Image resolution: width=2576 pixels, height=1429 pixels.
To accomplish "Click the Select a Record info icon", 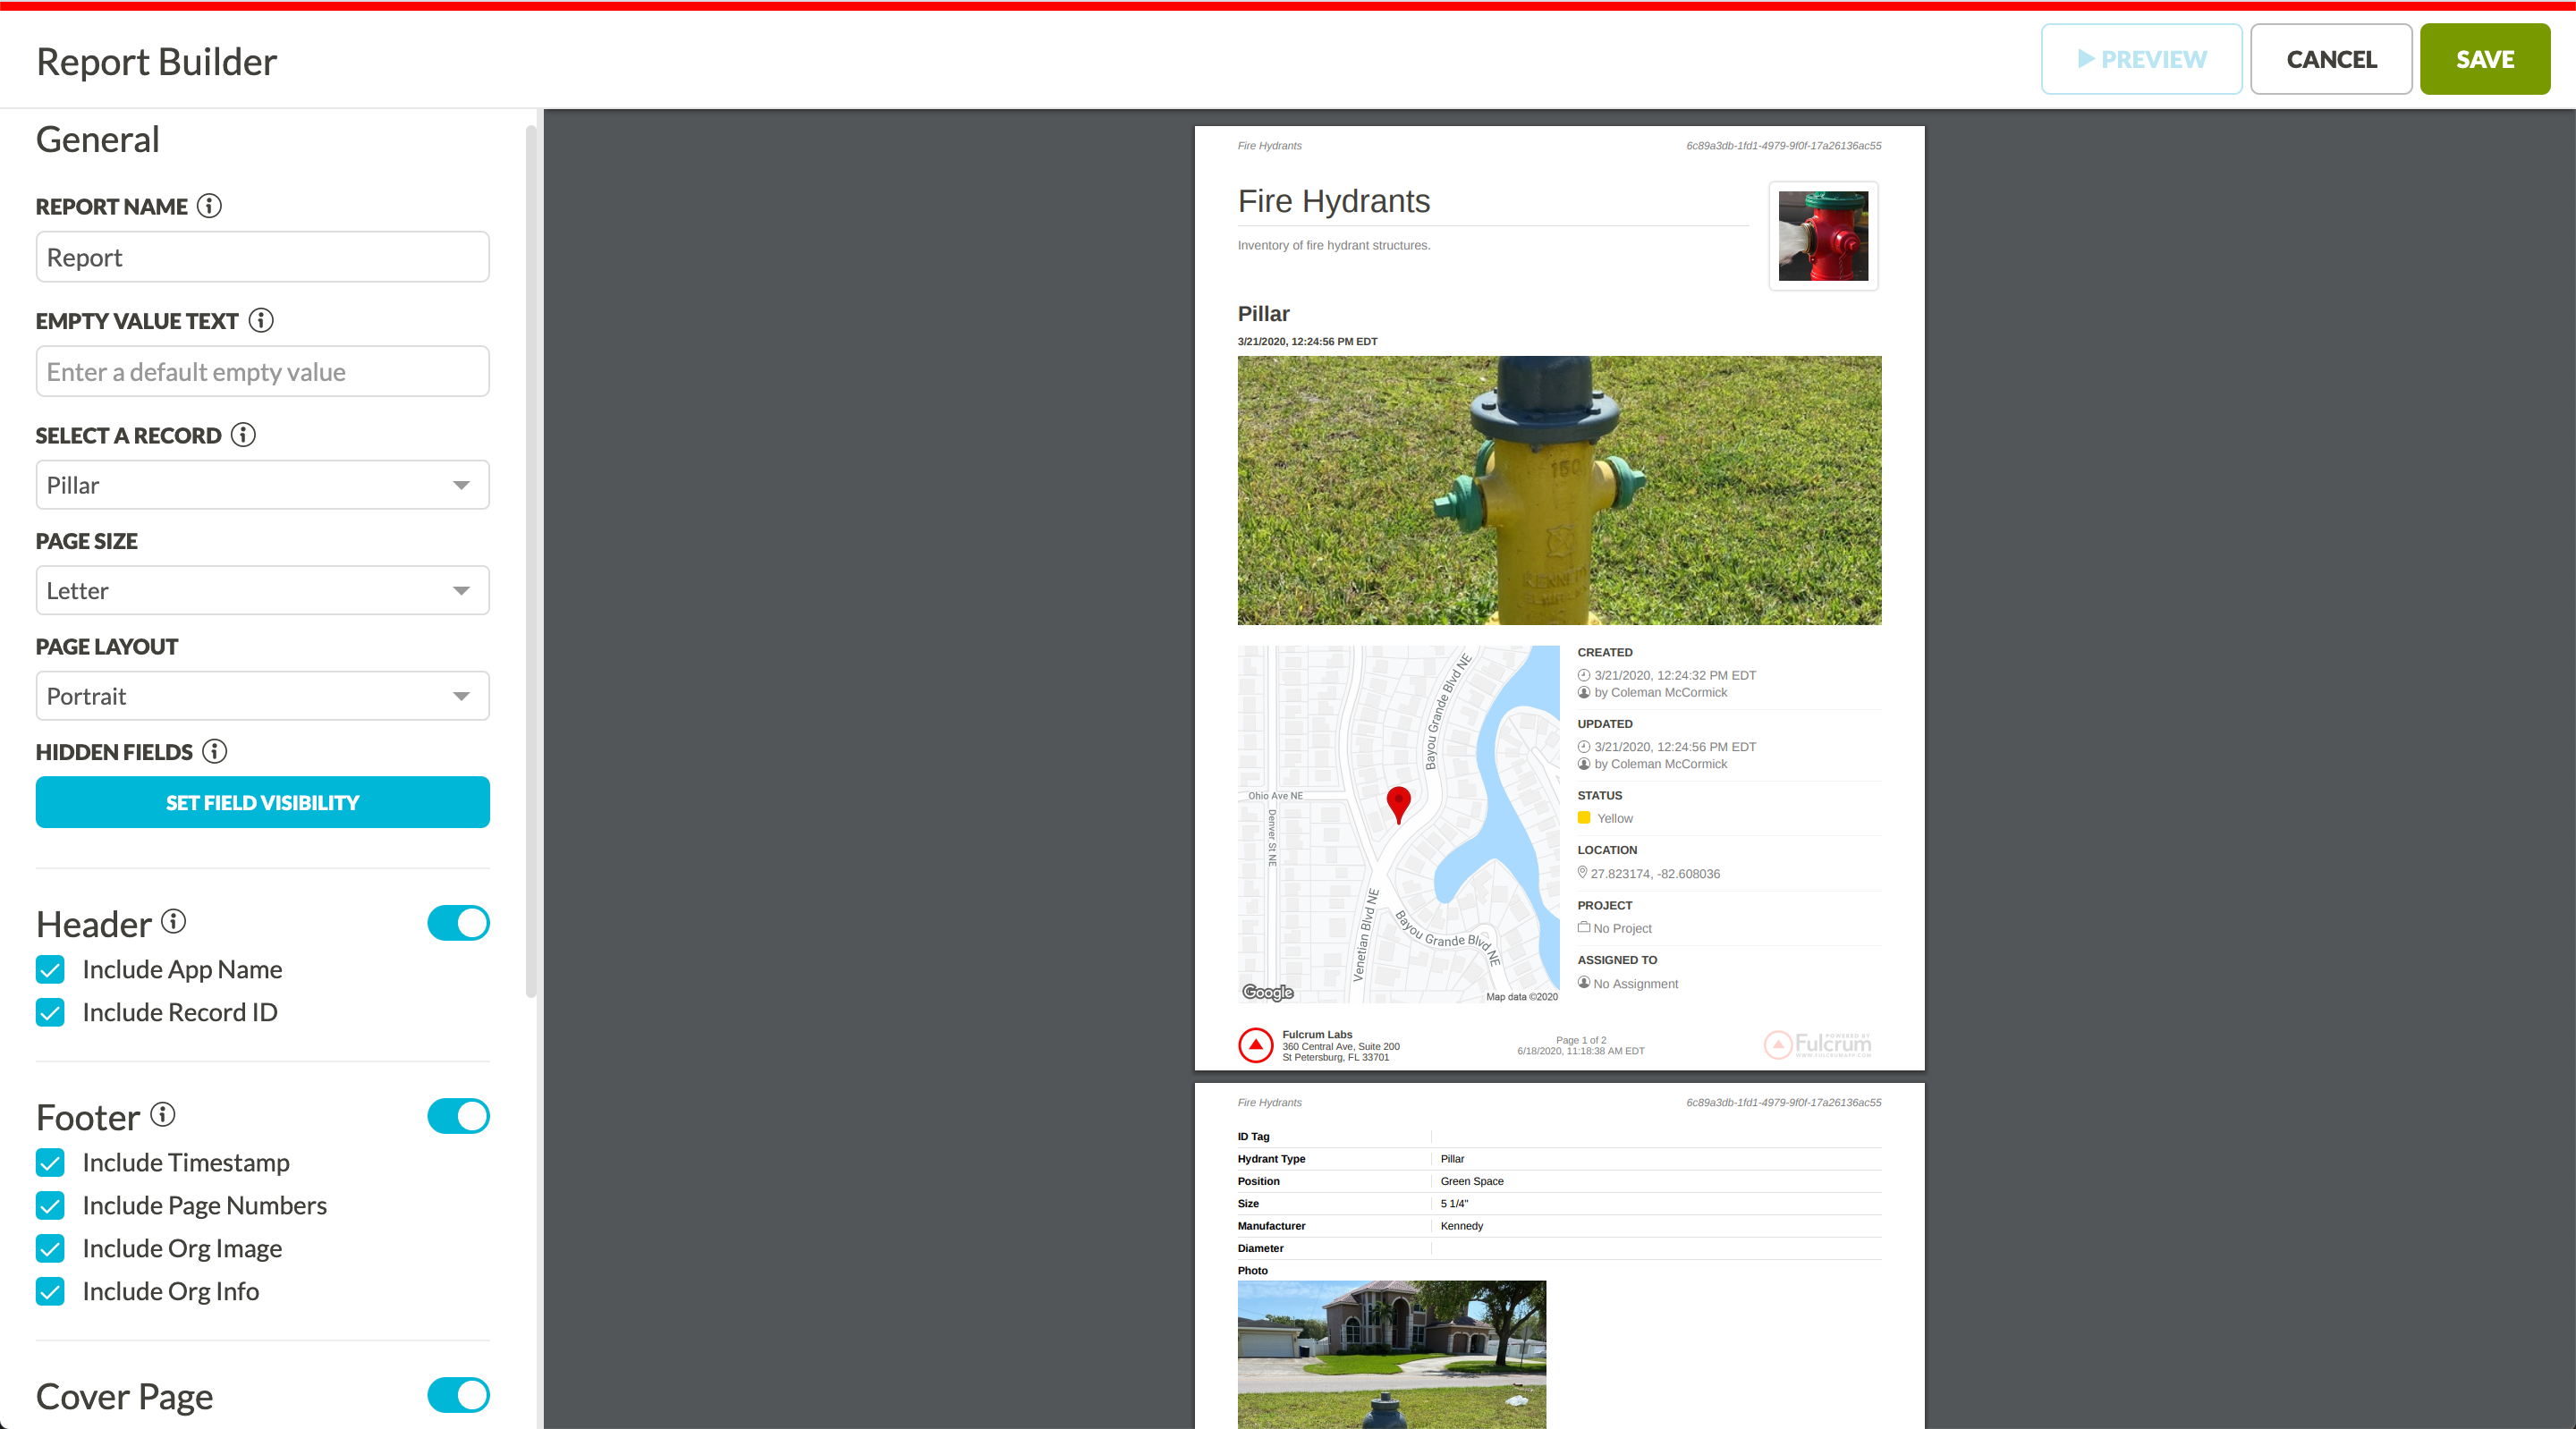I will click(x=243, y=435).
